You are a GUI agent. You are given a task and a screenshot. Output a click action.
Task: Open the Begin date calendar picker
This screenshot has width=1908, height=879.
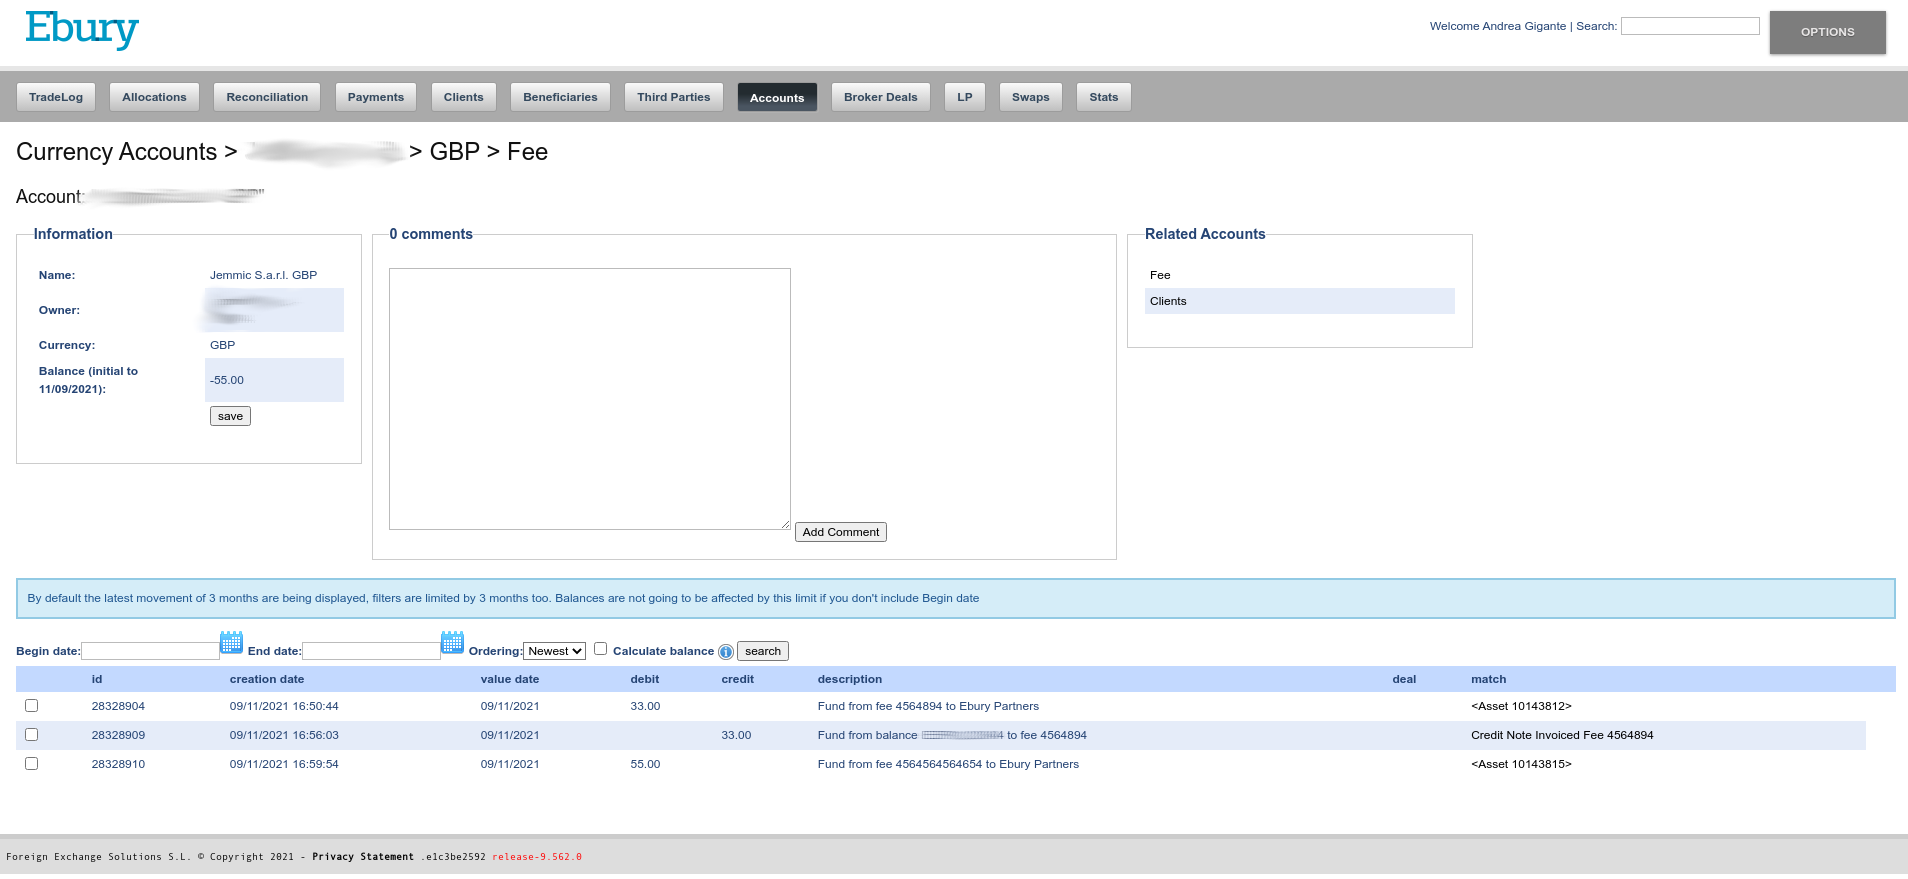click(231, 642)
